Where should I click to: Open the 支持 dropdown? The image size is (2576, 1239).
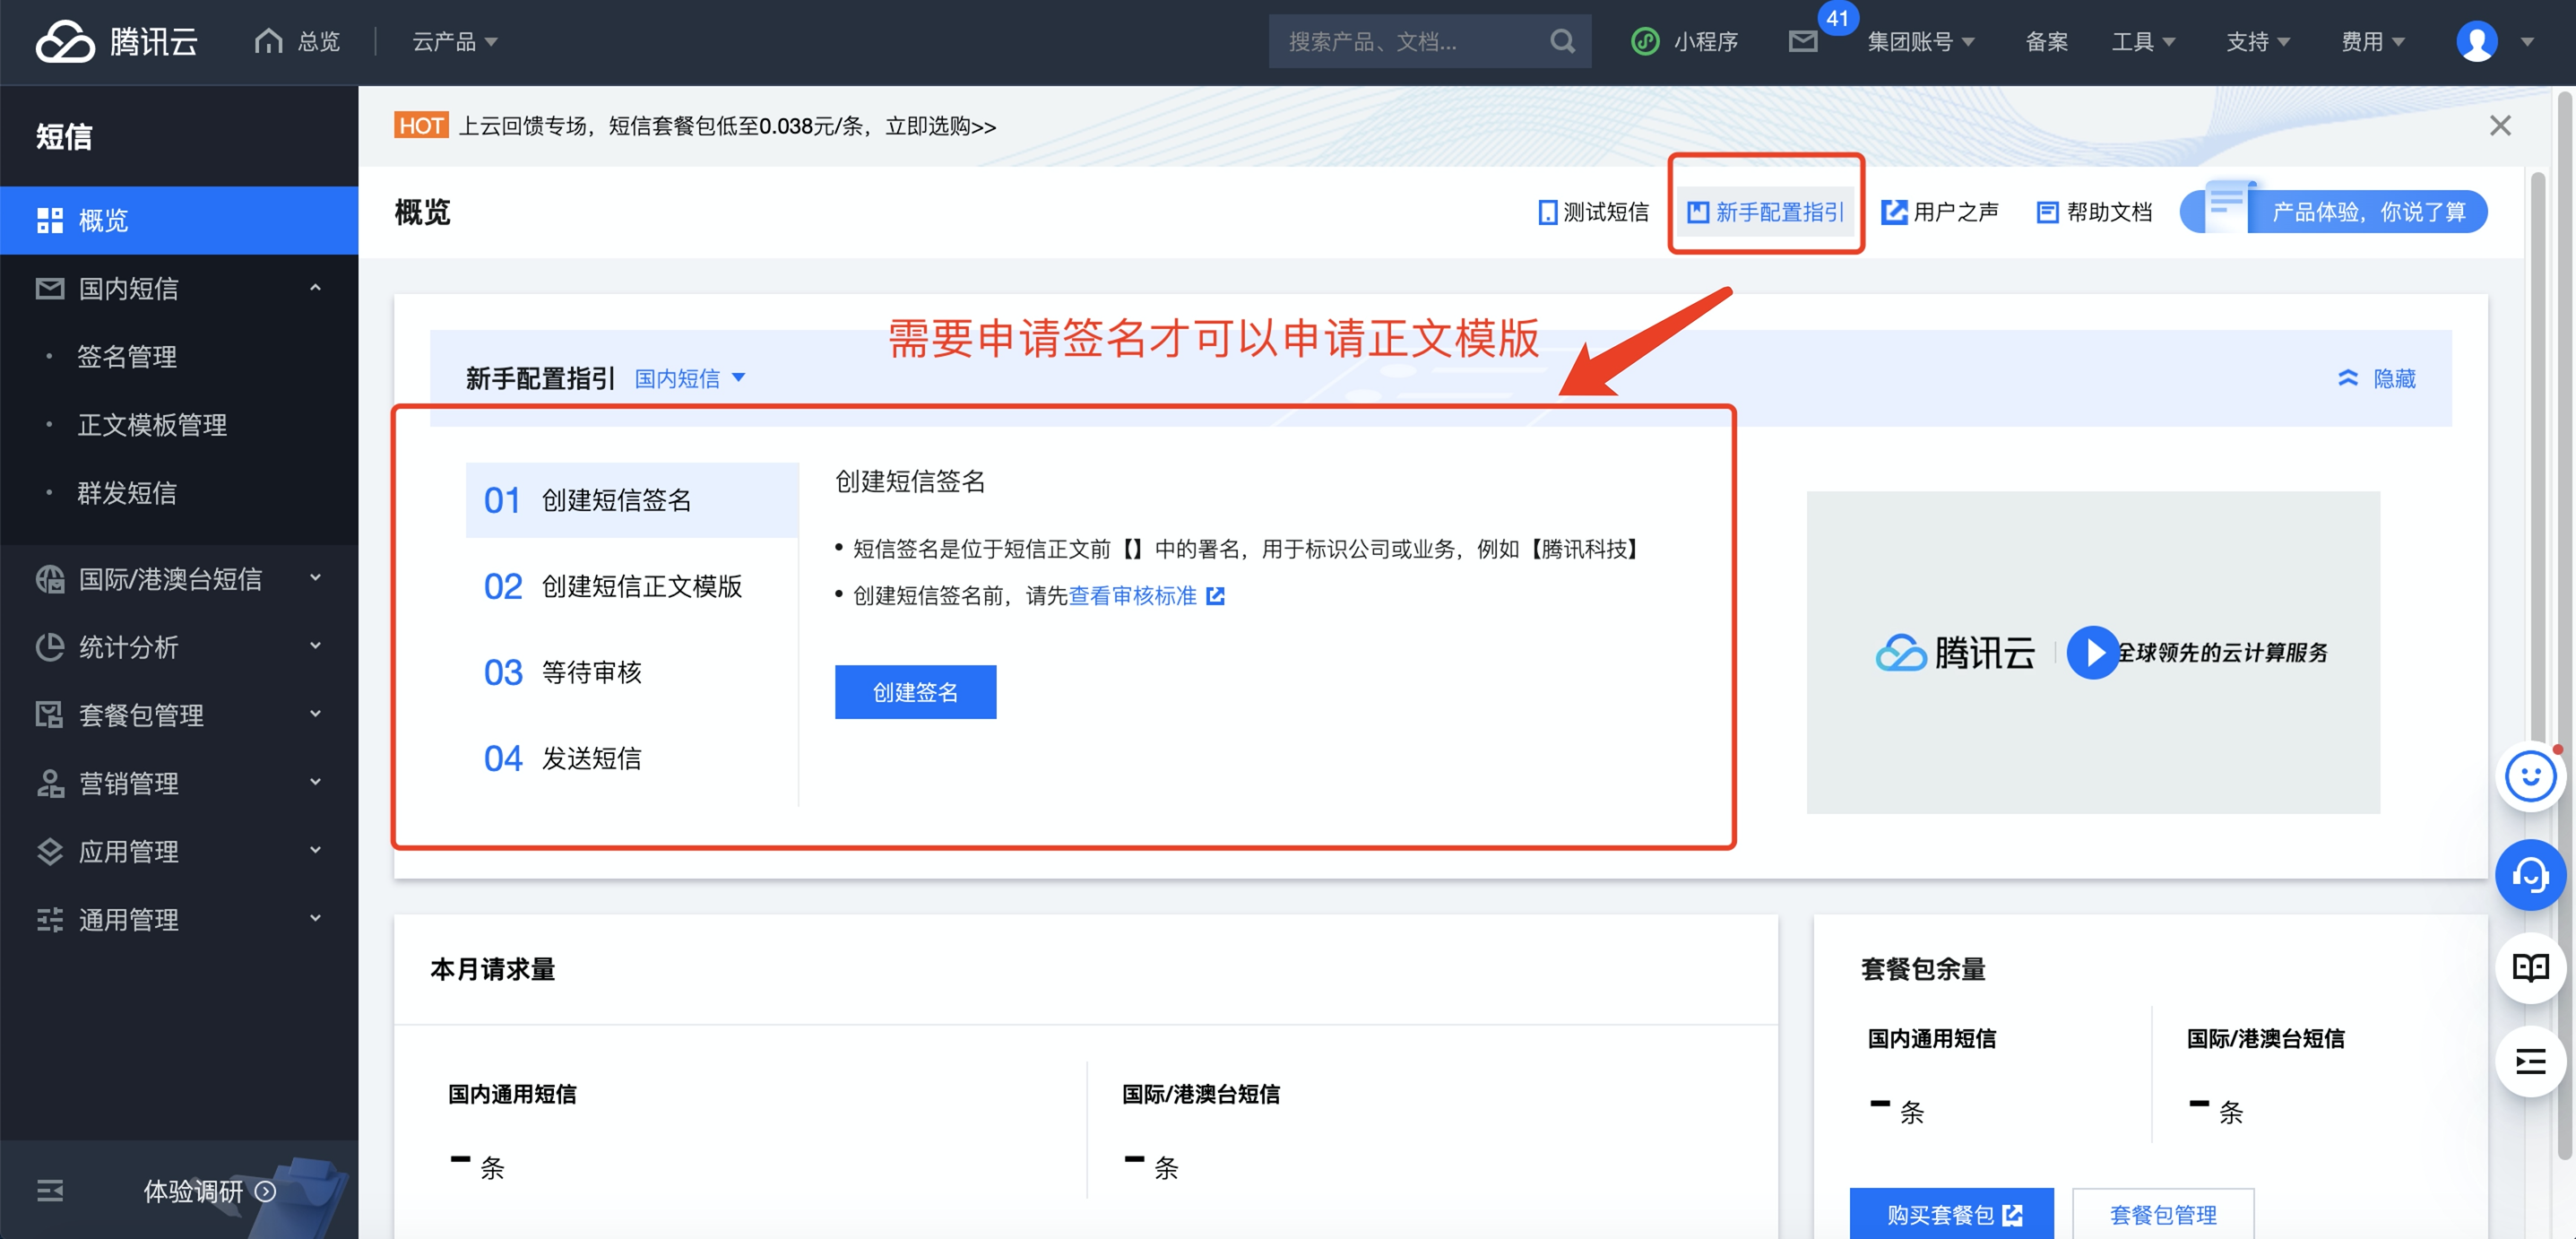point(2258,42)
